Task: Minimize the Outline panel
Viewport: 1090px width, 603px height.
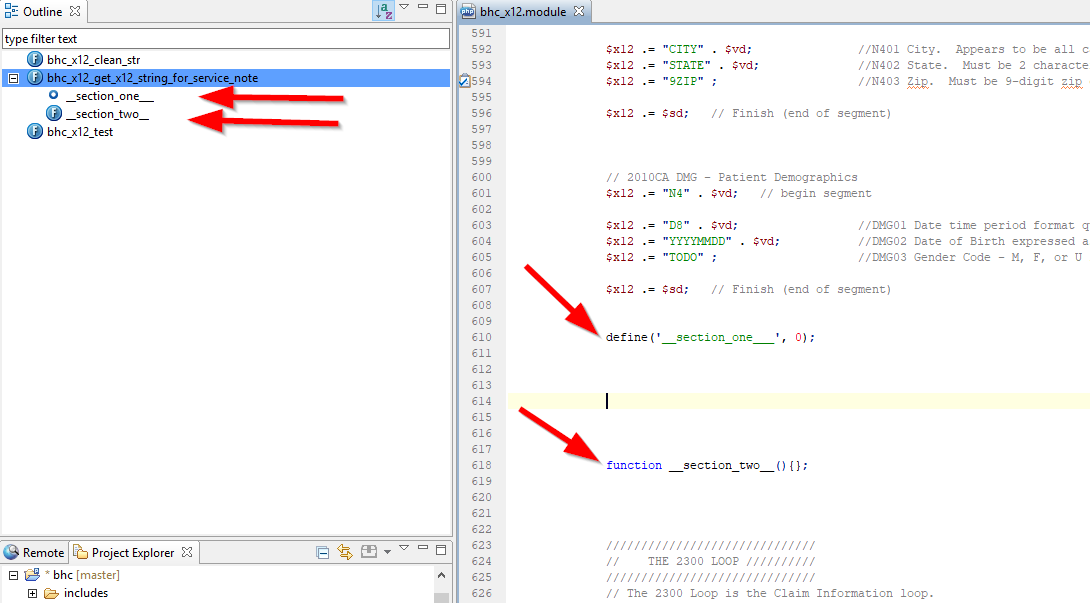Action: 423,7
